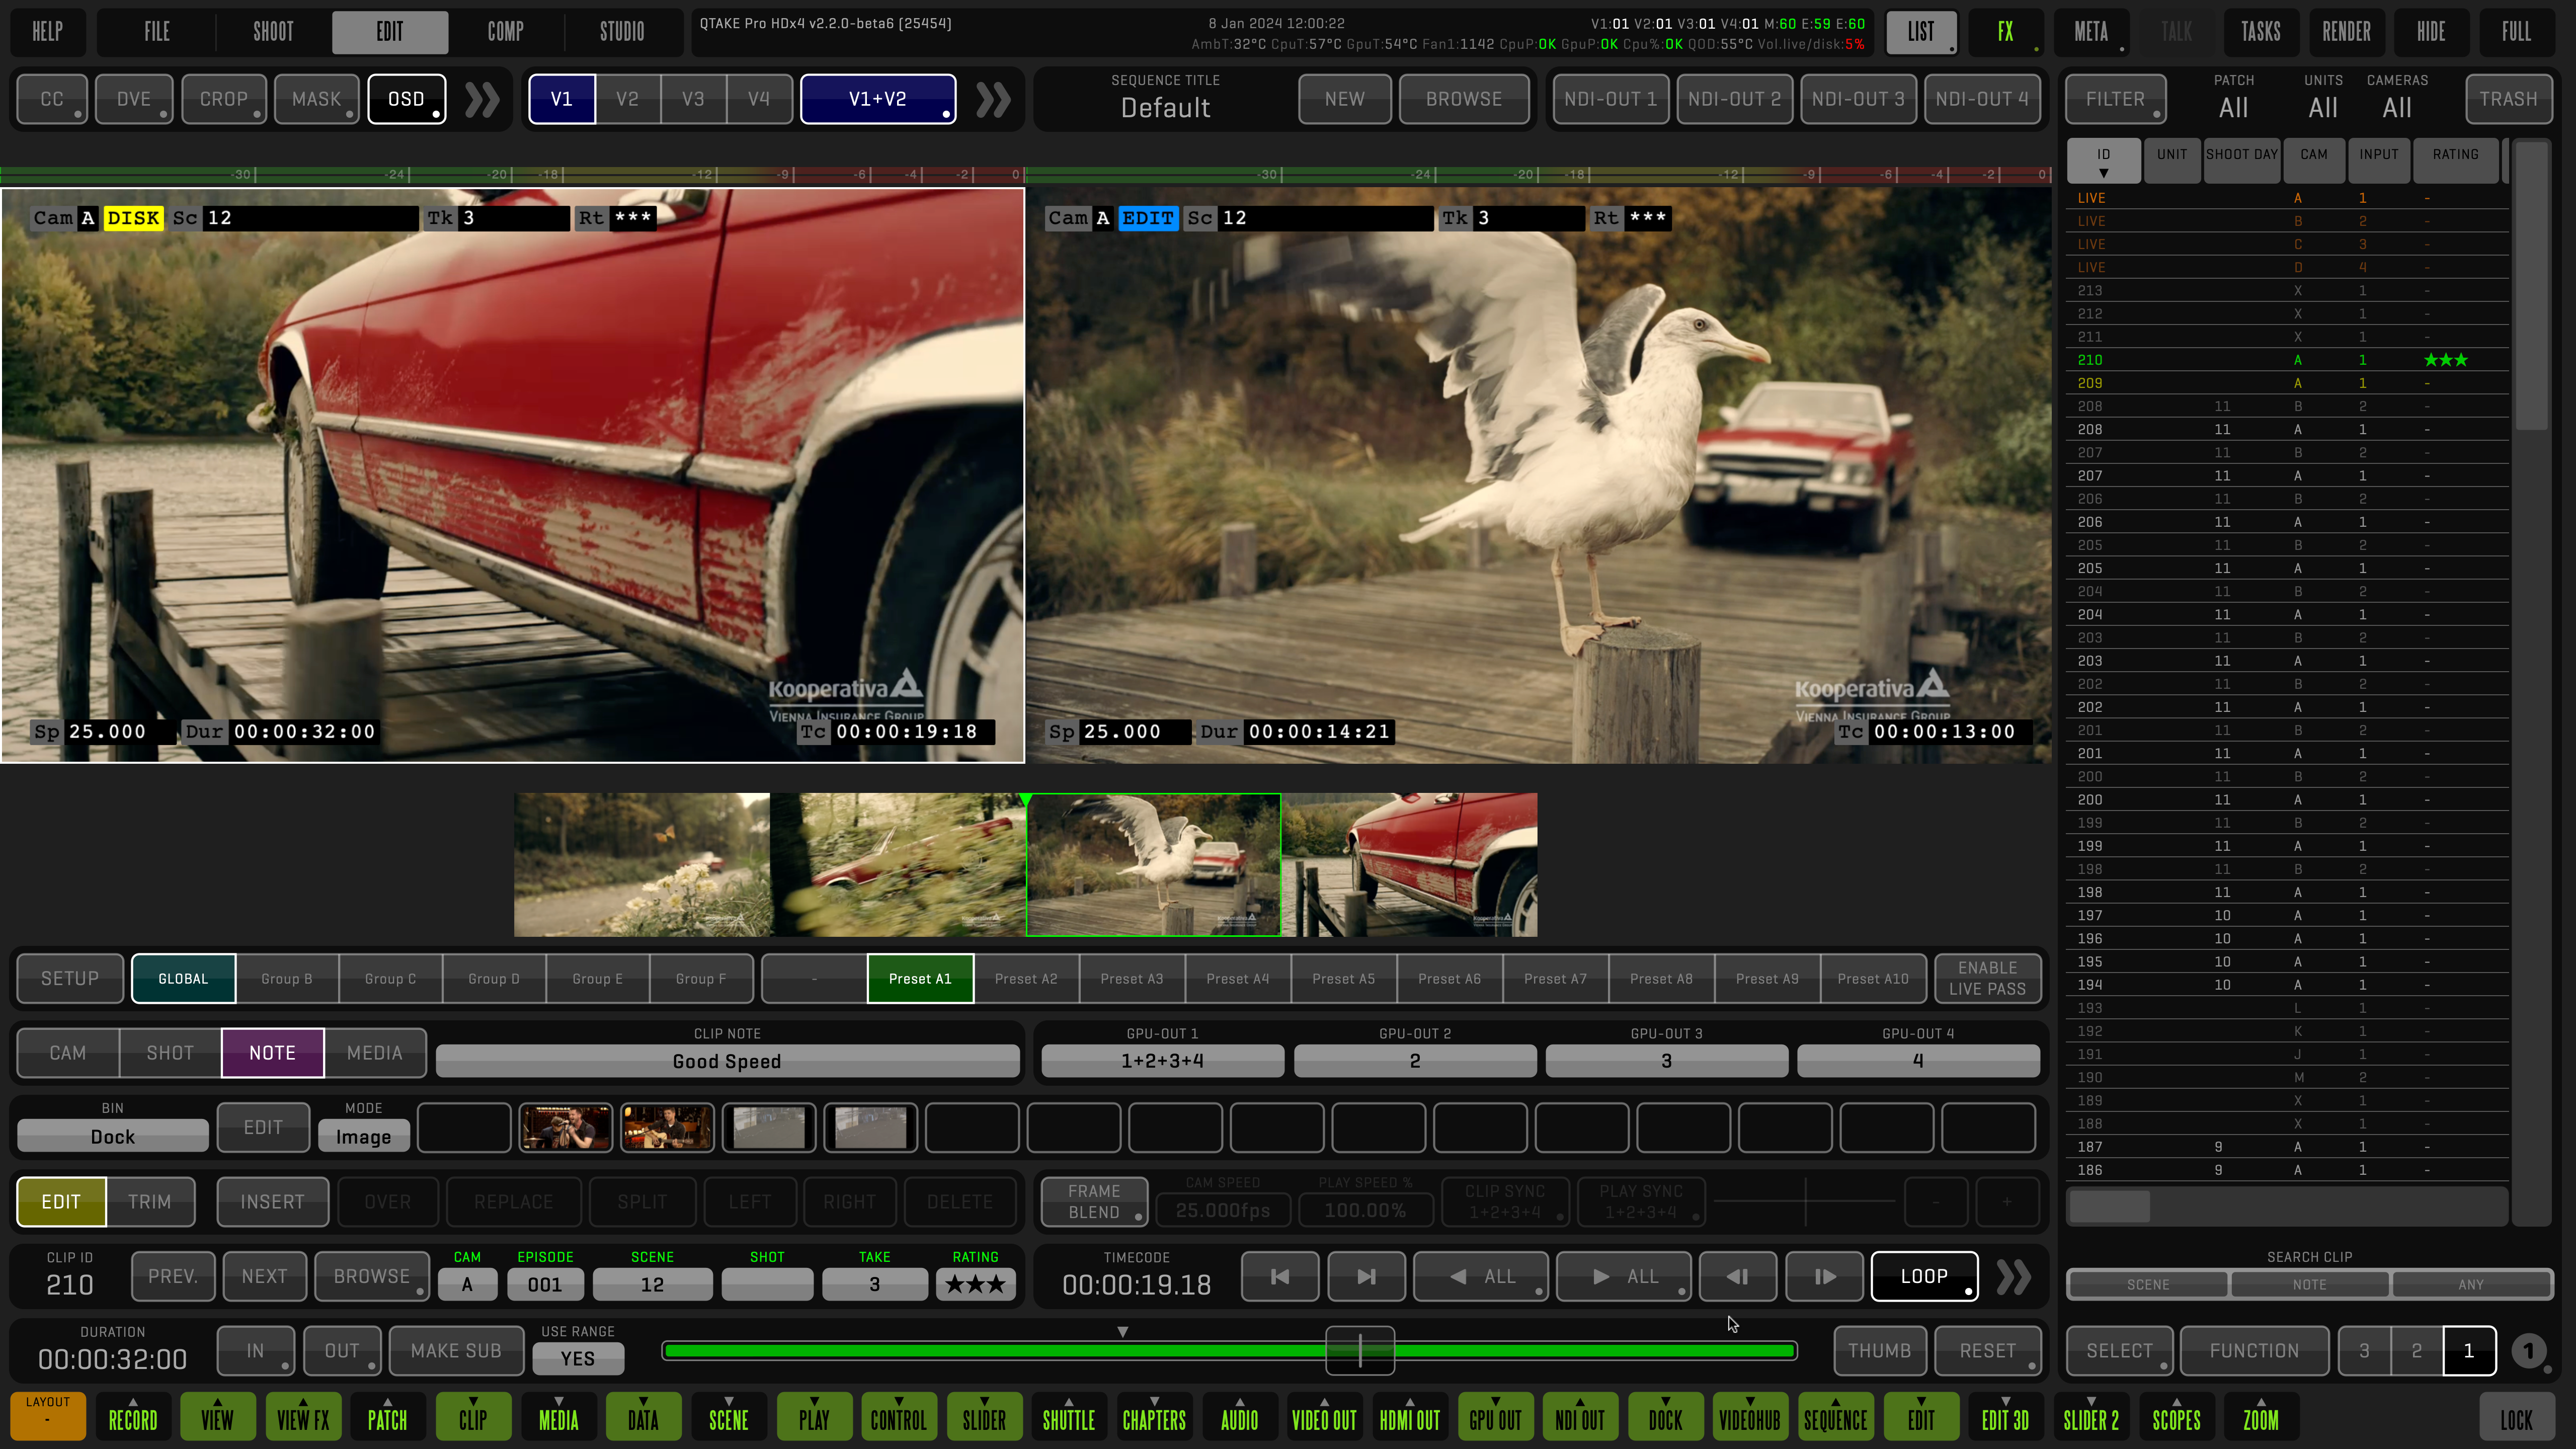Viewport: 2576px width, 1449px height.
Task: Step one frame backward
Action: tap(1737, 1276)
